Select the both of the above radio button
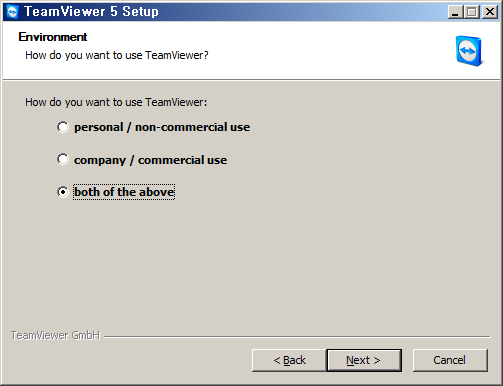Screen dimensions: 503x386 pyautogui.click(x=63, y=192)
